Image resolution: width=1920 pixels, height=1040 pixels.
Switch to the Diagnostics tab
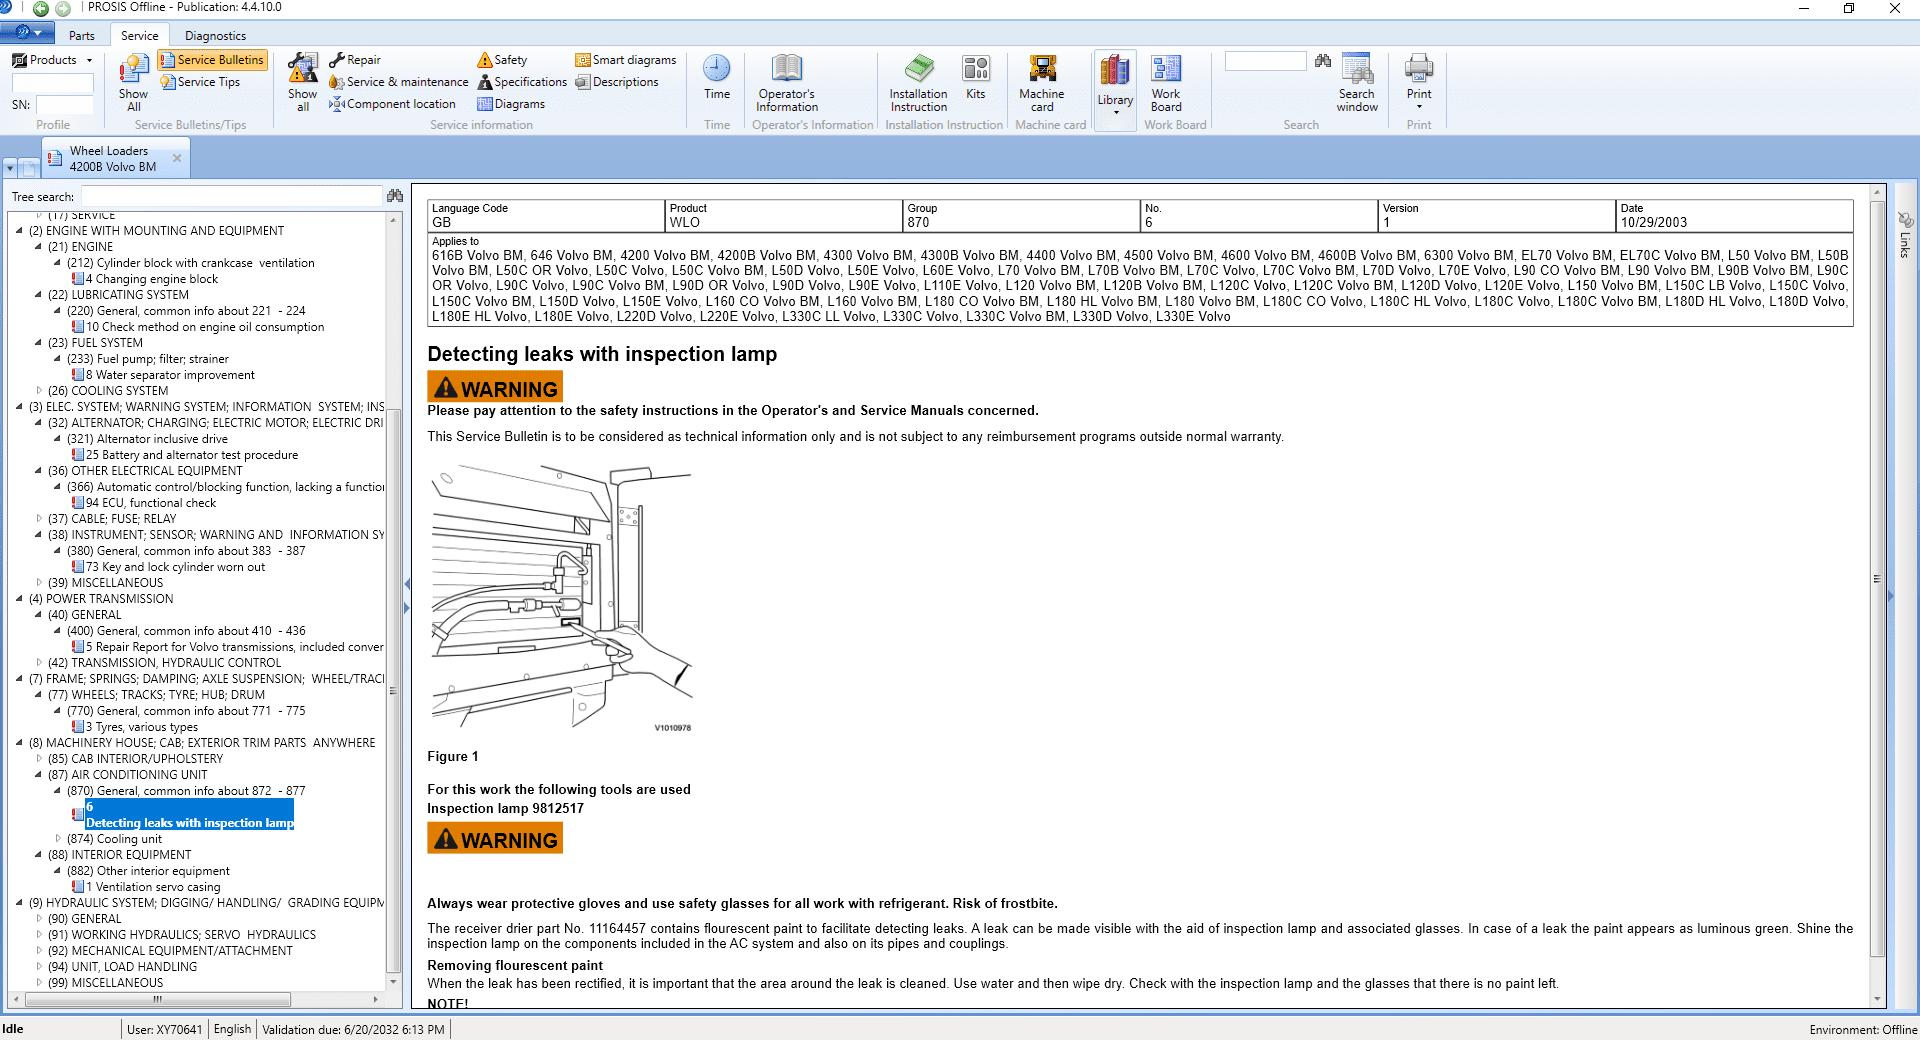pyautogui.click(x=215, y=36)
